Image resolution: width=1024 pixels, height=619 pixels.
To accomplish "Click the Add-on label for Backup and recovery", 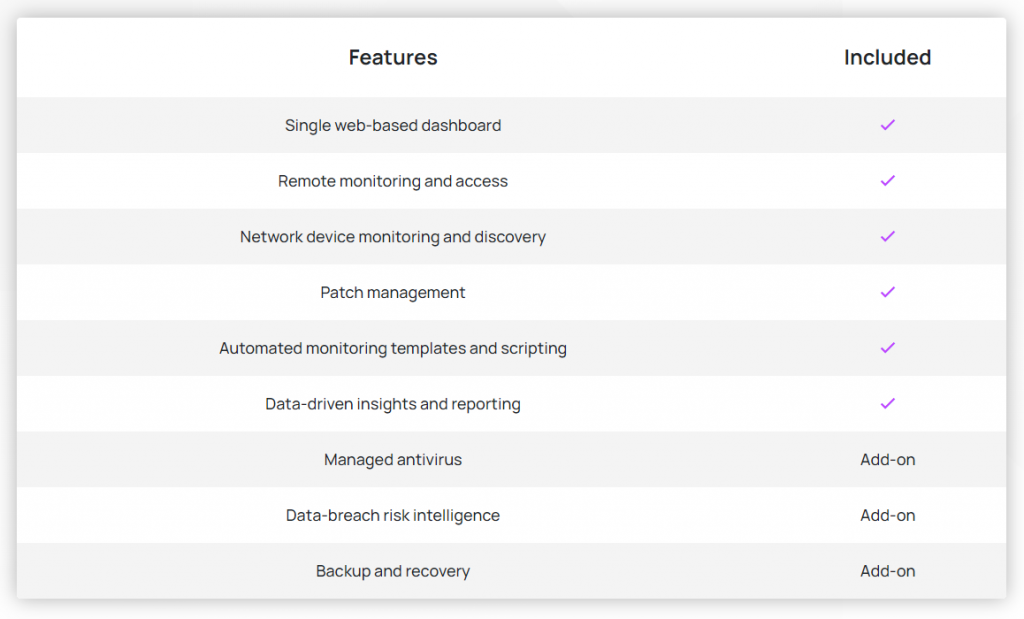I will [887, 572].
